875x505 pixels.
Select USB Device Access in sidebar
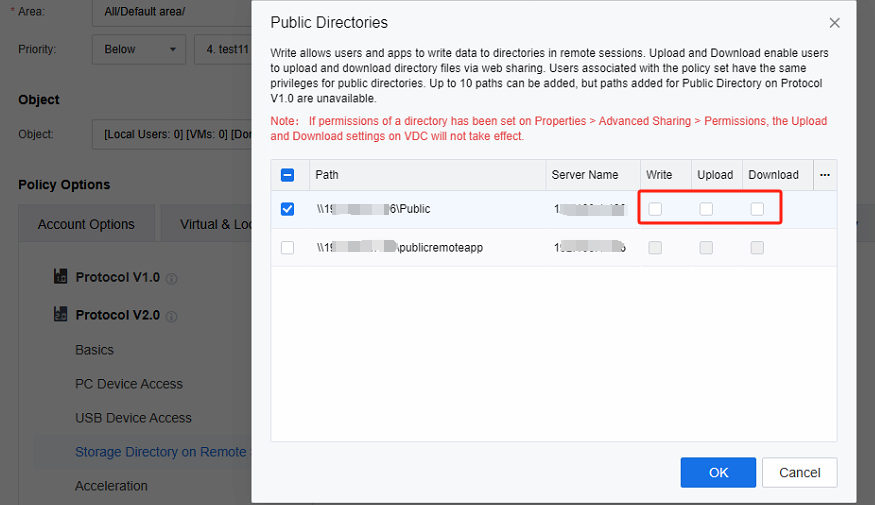pyautogui.click(x=133, y=418)
